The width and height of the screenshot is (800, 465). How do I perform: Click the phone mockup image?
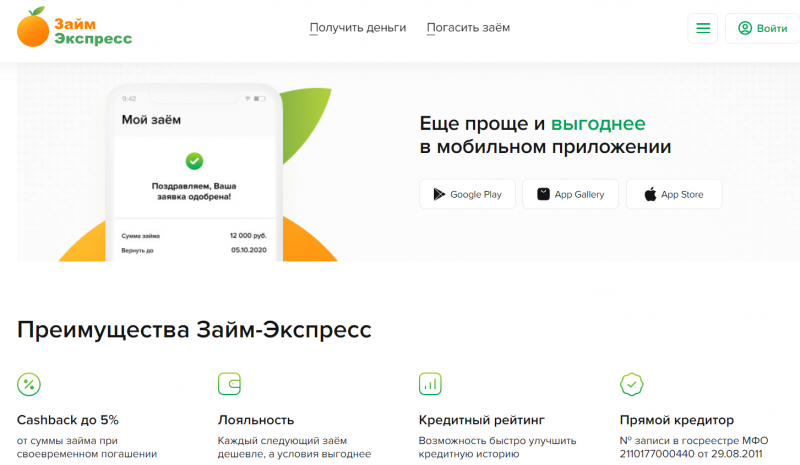194,173
